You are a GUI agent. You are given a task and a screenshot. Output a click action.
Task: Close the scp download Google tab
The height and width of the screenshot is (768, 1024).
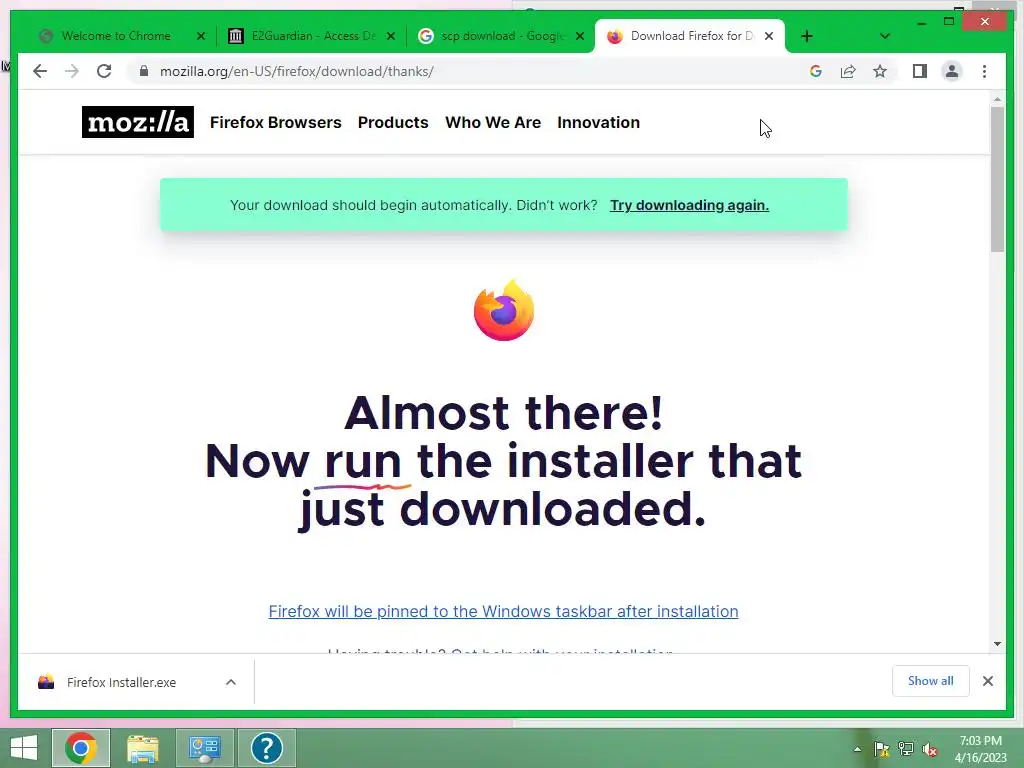580,36
